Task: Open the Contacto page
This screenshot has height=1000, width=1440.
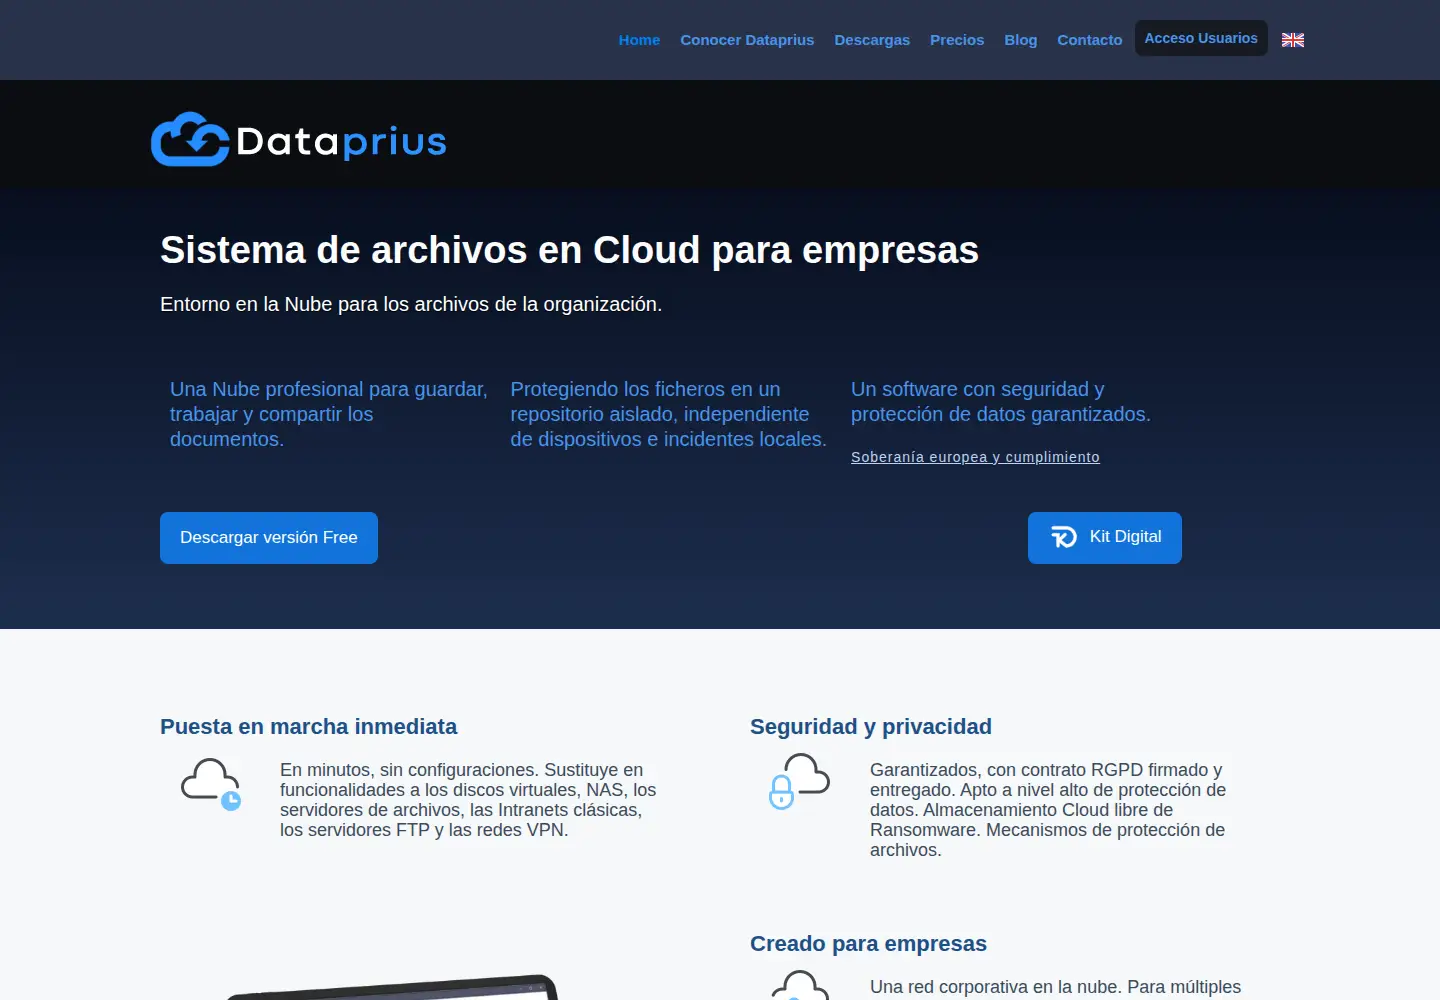Action: [1089, 40]
